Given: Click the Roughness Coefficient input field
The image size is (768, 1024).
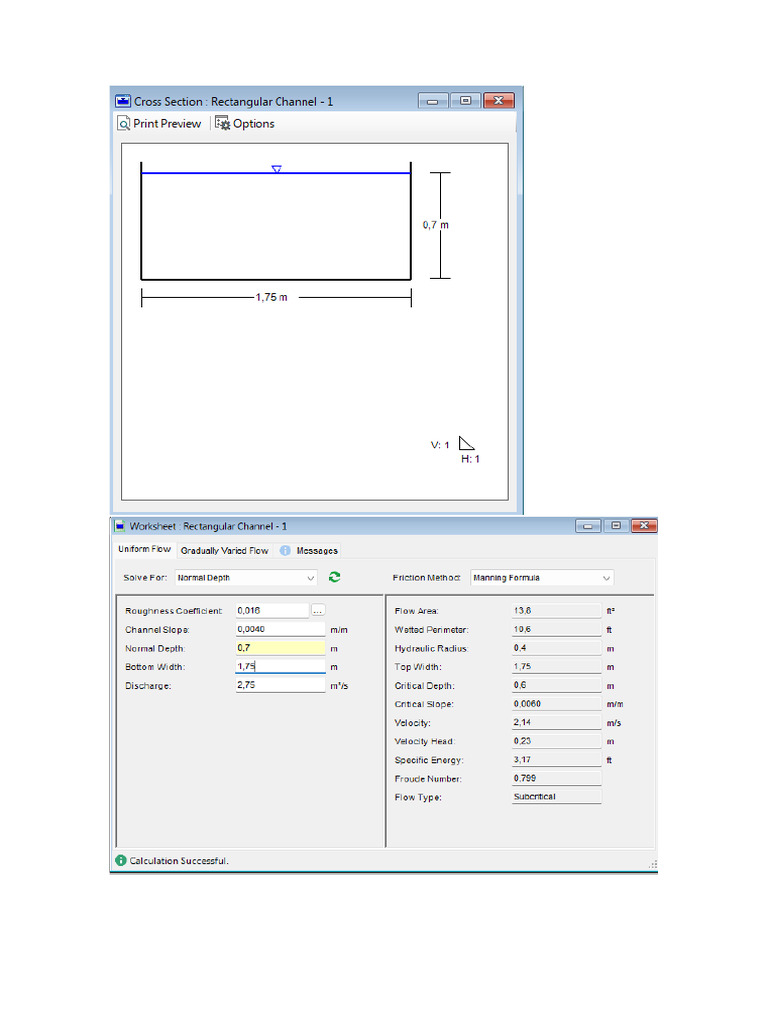Looking at the screenshot, I should [272, 611].
